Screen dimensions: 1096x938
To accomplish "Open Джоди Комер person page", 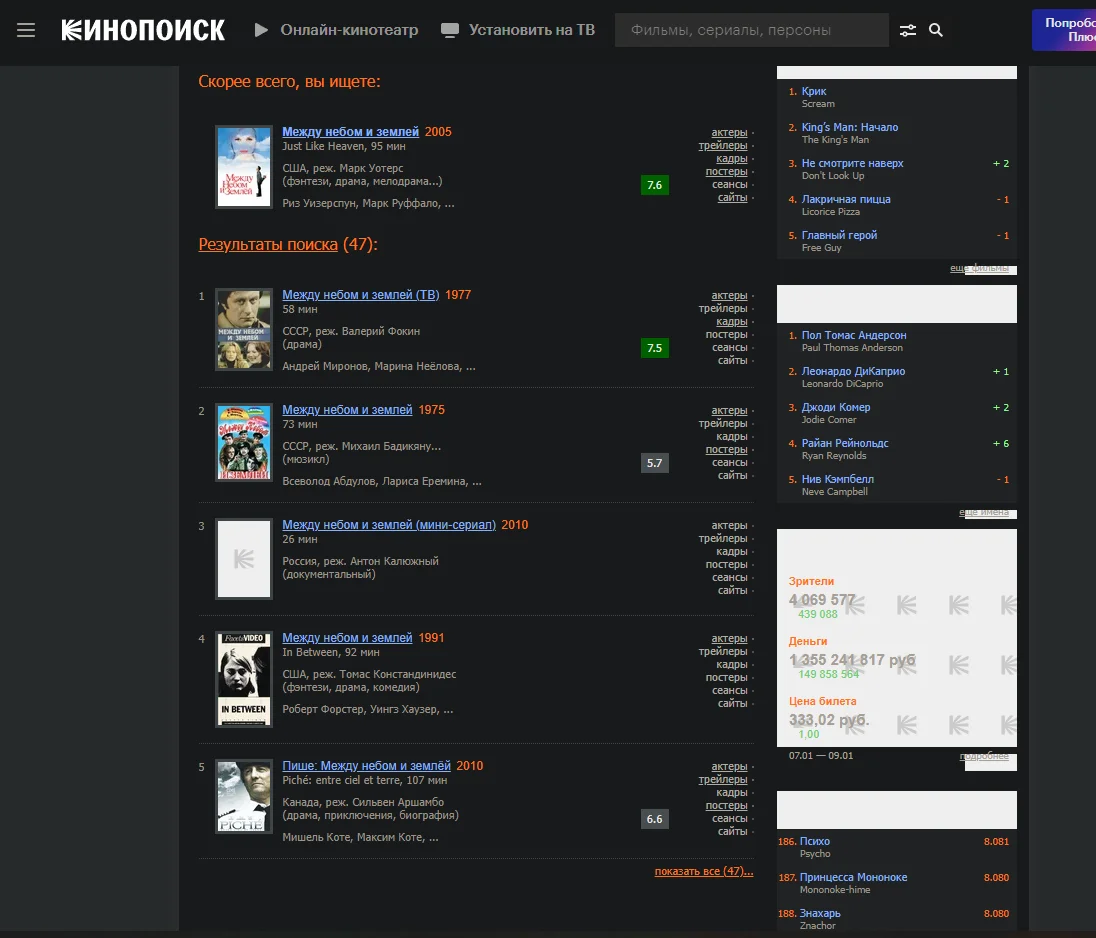I will [836, 407].
